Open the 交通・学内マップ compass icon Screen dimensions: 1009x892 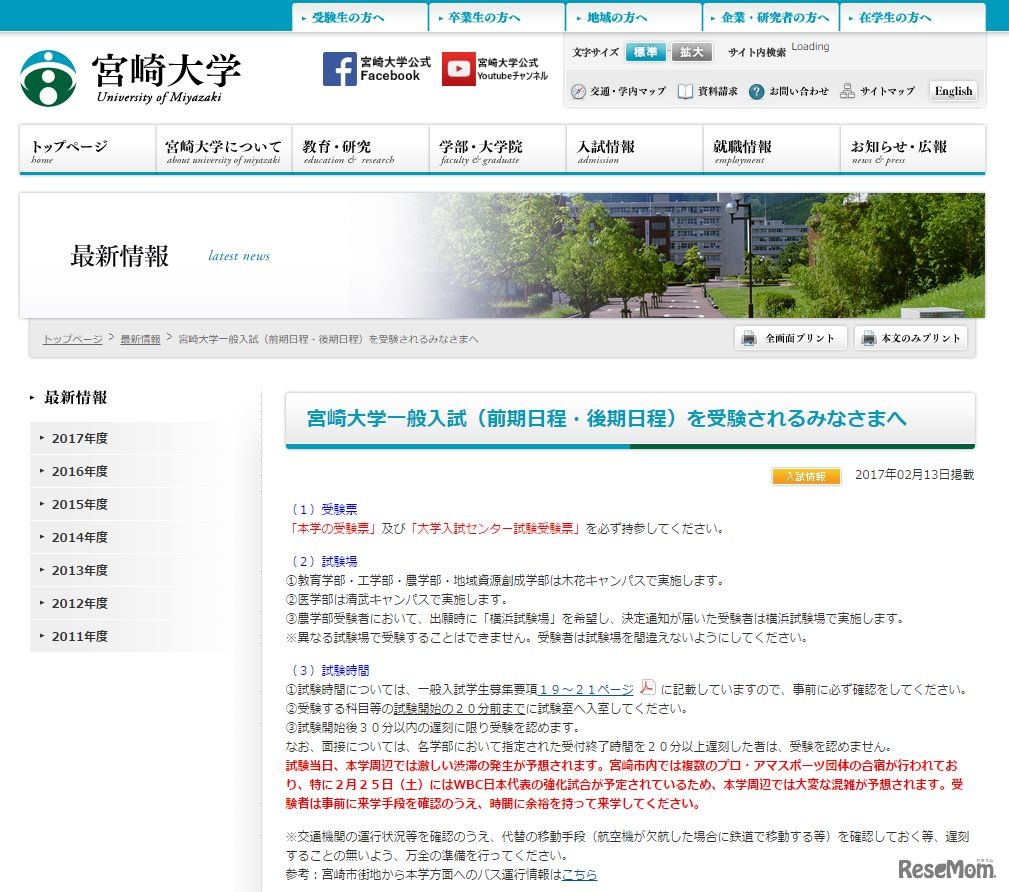tap(578, 91)
